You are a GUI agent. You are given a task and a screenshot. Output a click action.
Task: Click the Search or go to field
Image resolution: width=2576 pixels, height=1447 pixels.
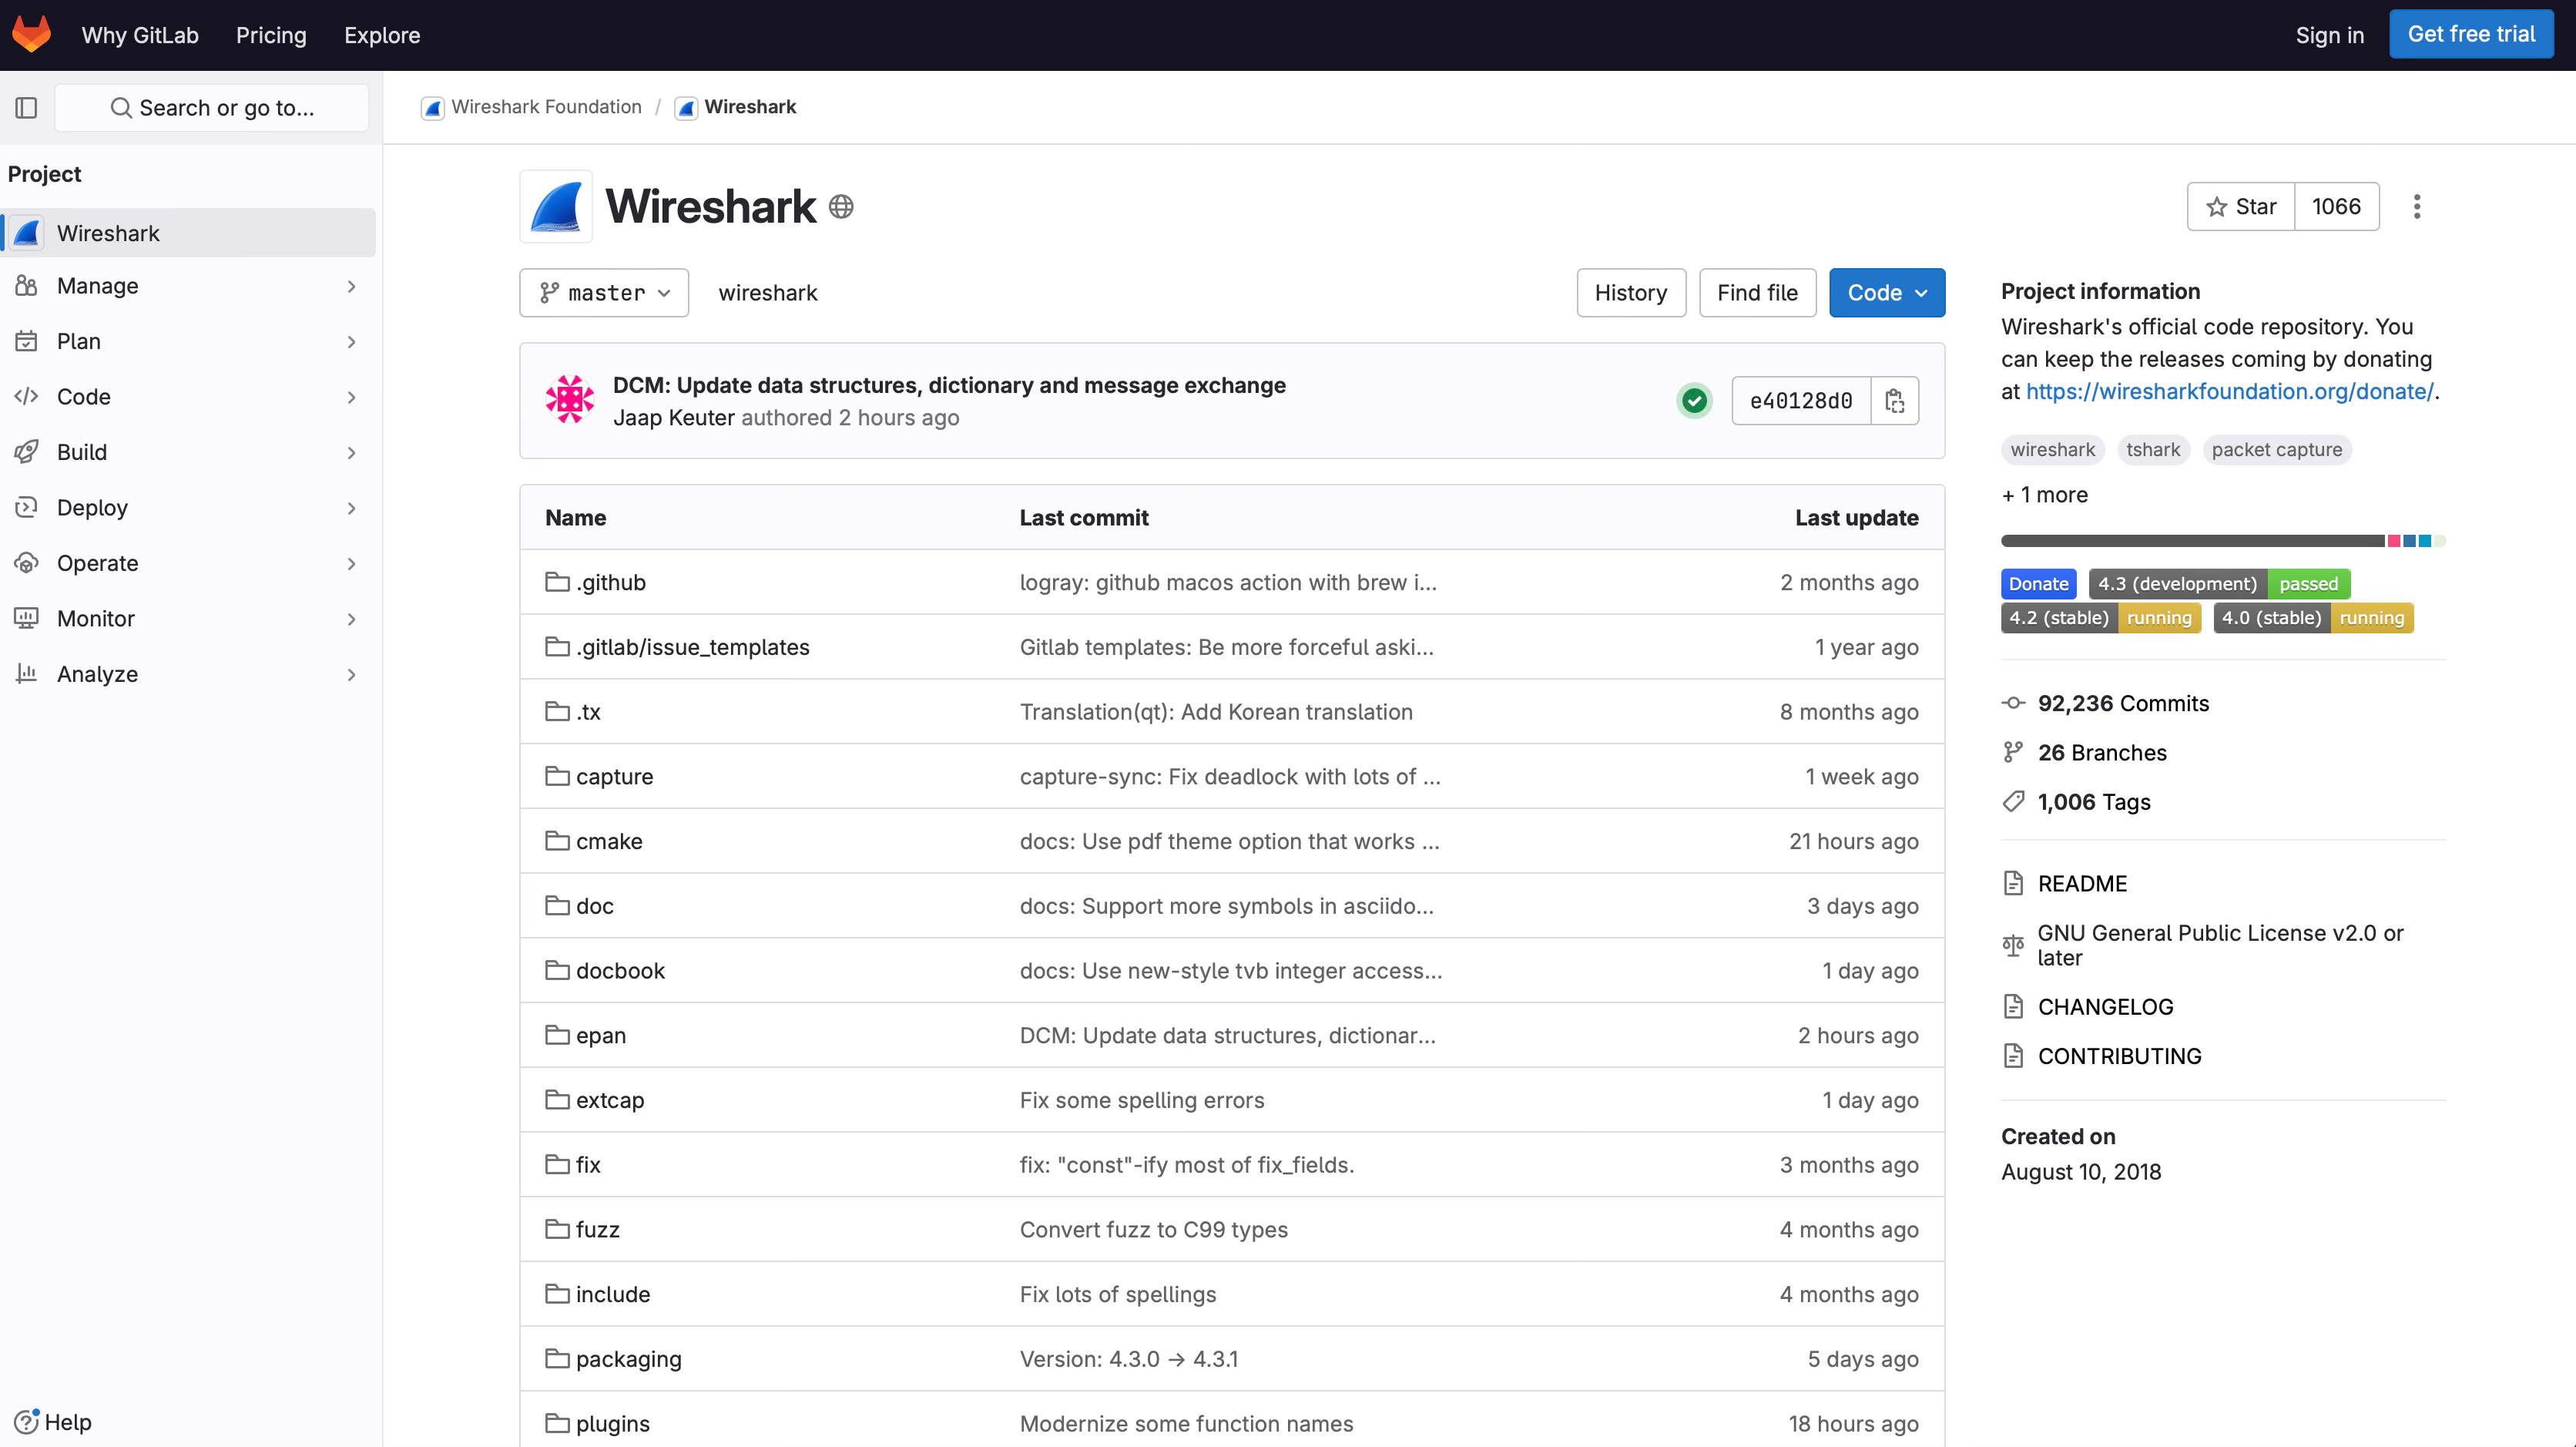pos(212,107)
